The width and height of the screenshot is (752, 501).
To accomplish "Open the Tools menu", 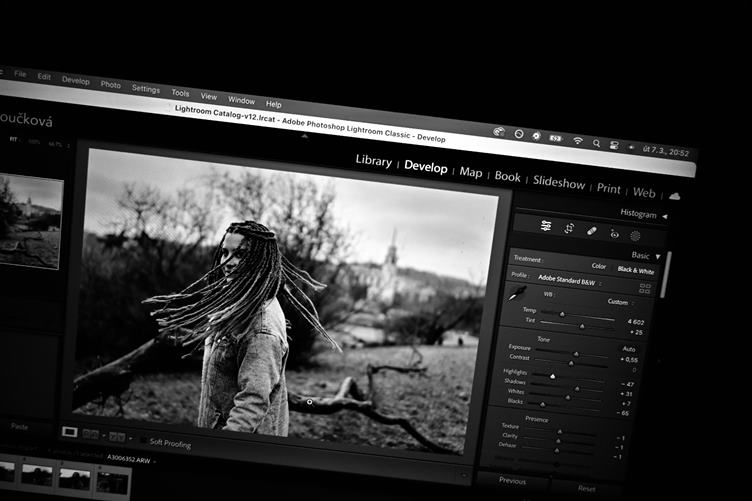I will click(x=180, y=93).
